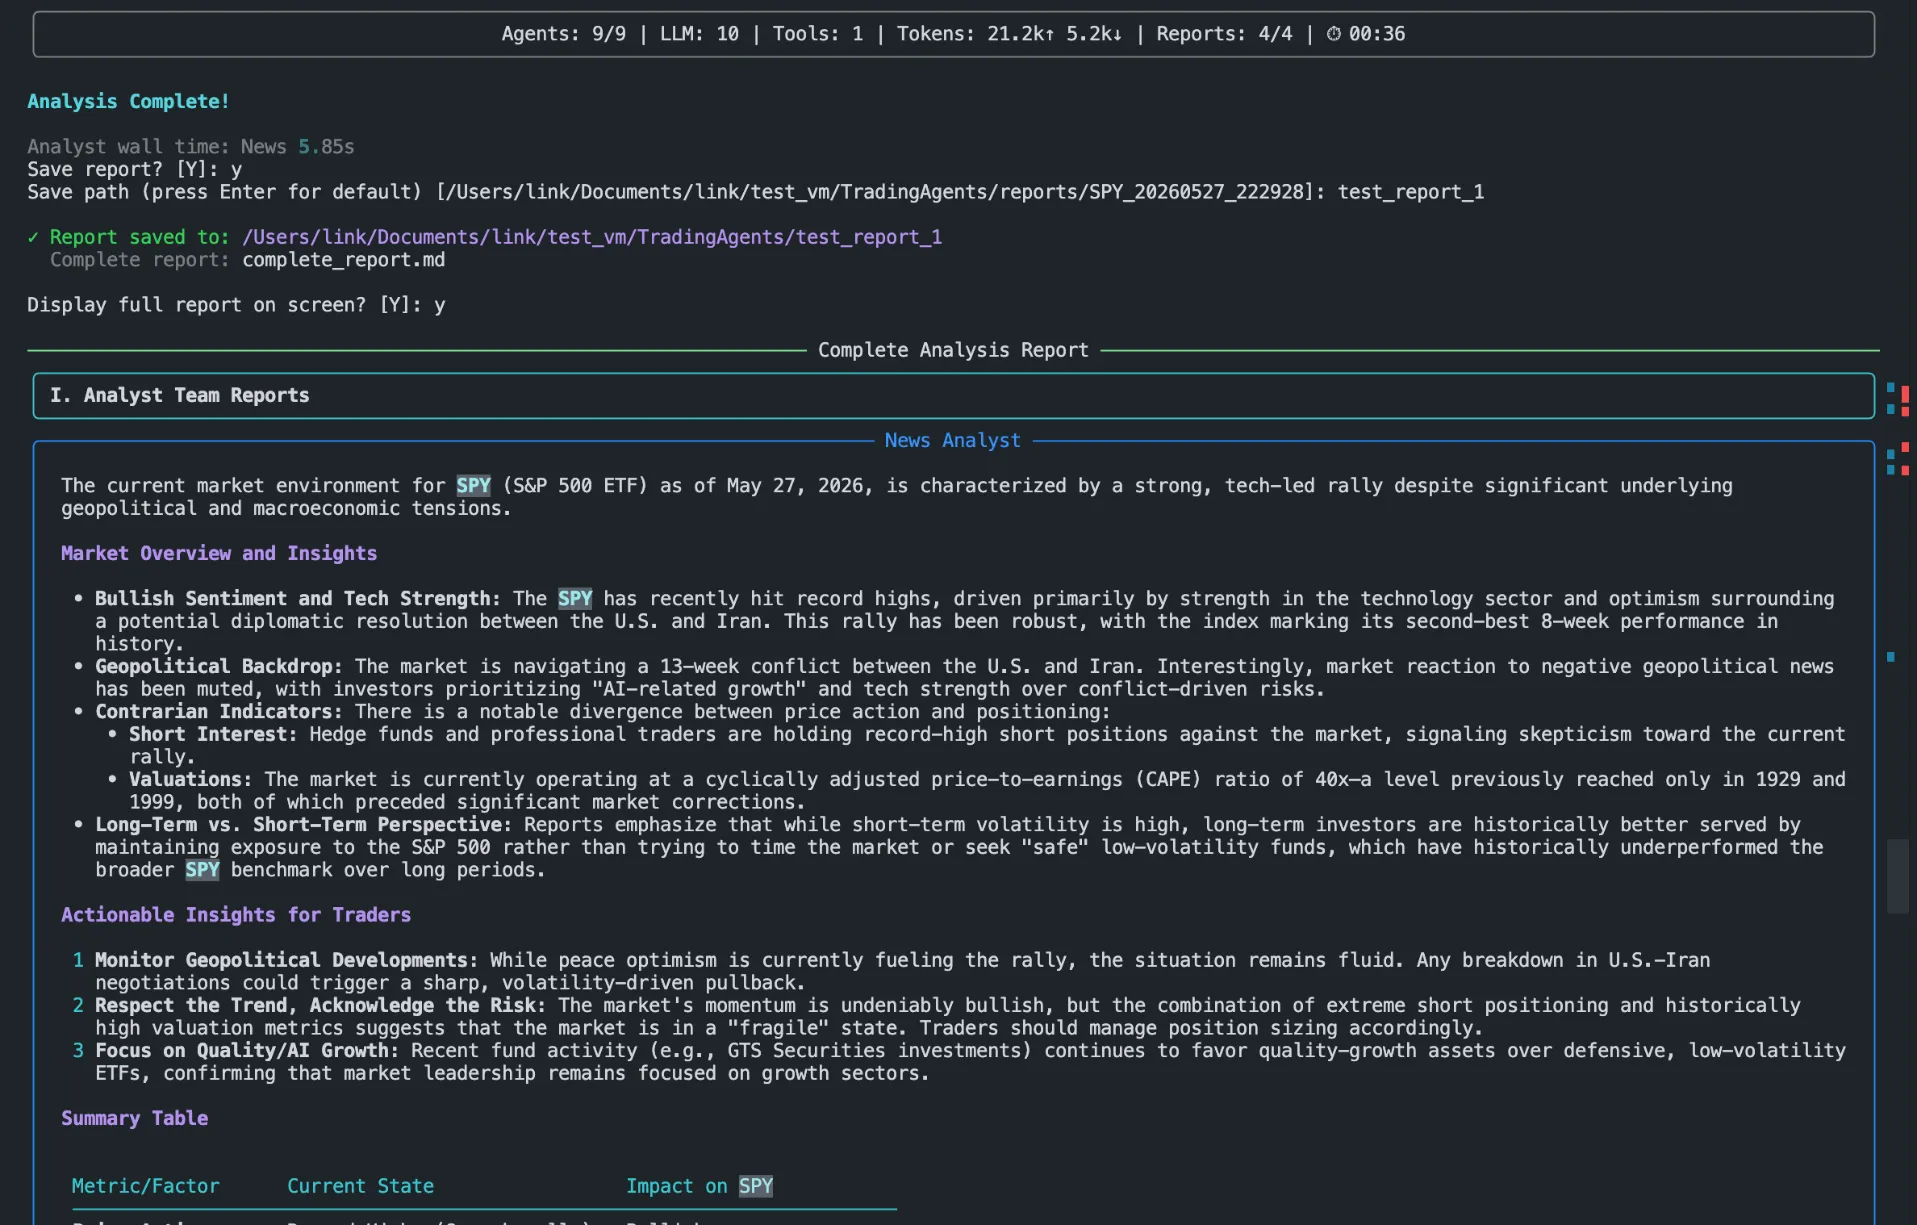This screenshot has height=1225, width=1917.
Task: Click the "LLM: 10" status entry
Action: coord(699,34)
